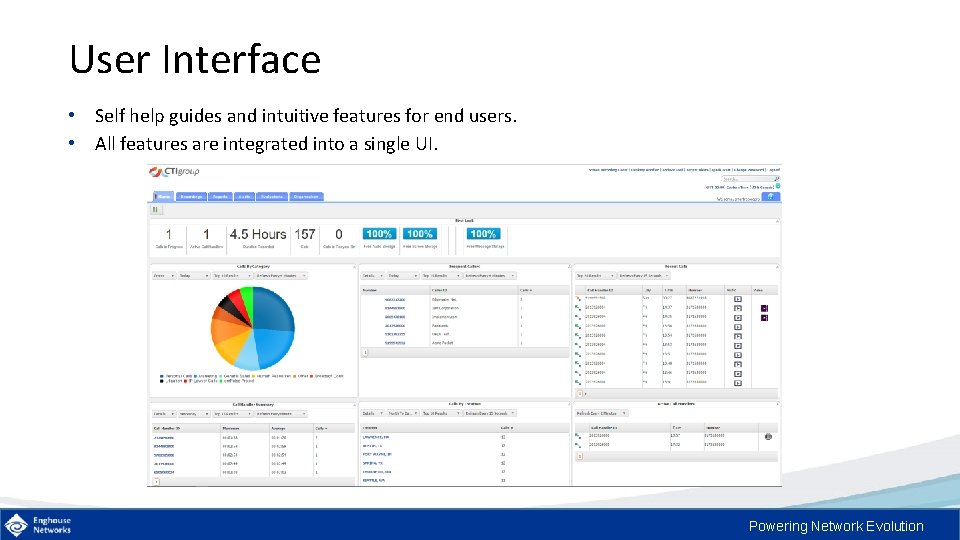This screenshot has height=540, width=960.
Task: Click the green status icon beside the search links
Action: pos(778,186)
